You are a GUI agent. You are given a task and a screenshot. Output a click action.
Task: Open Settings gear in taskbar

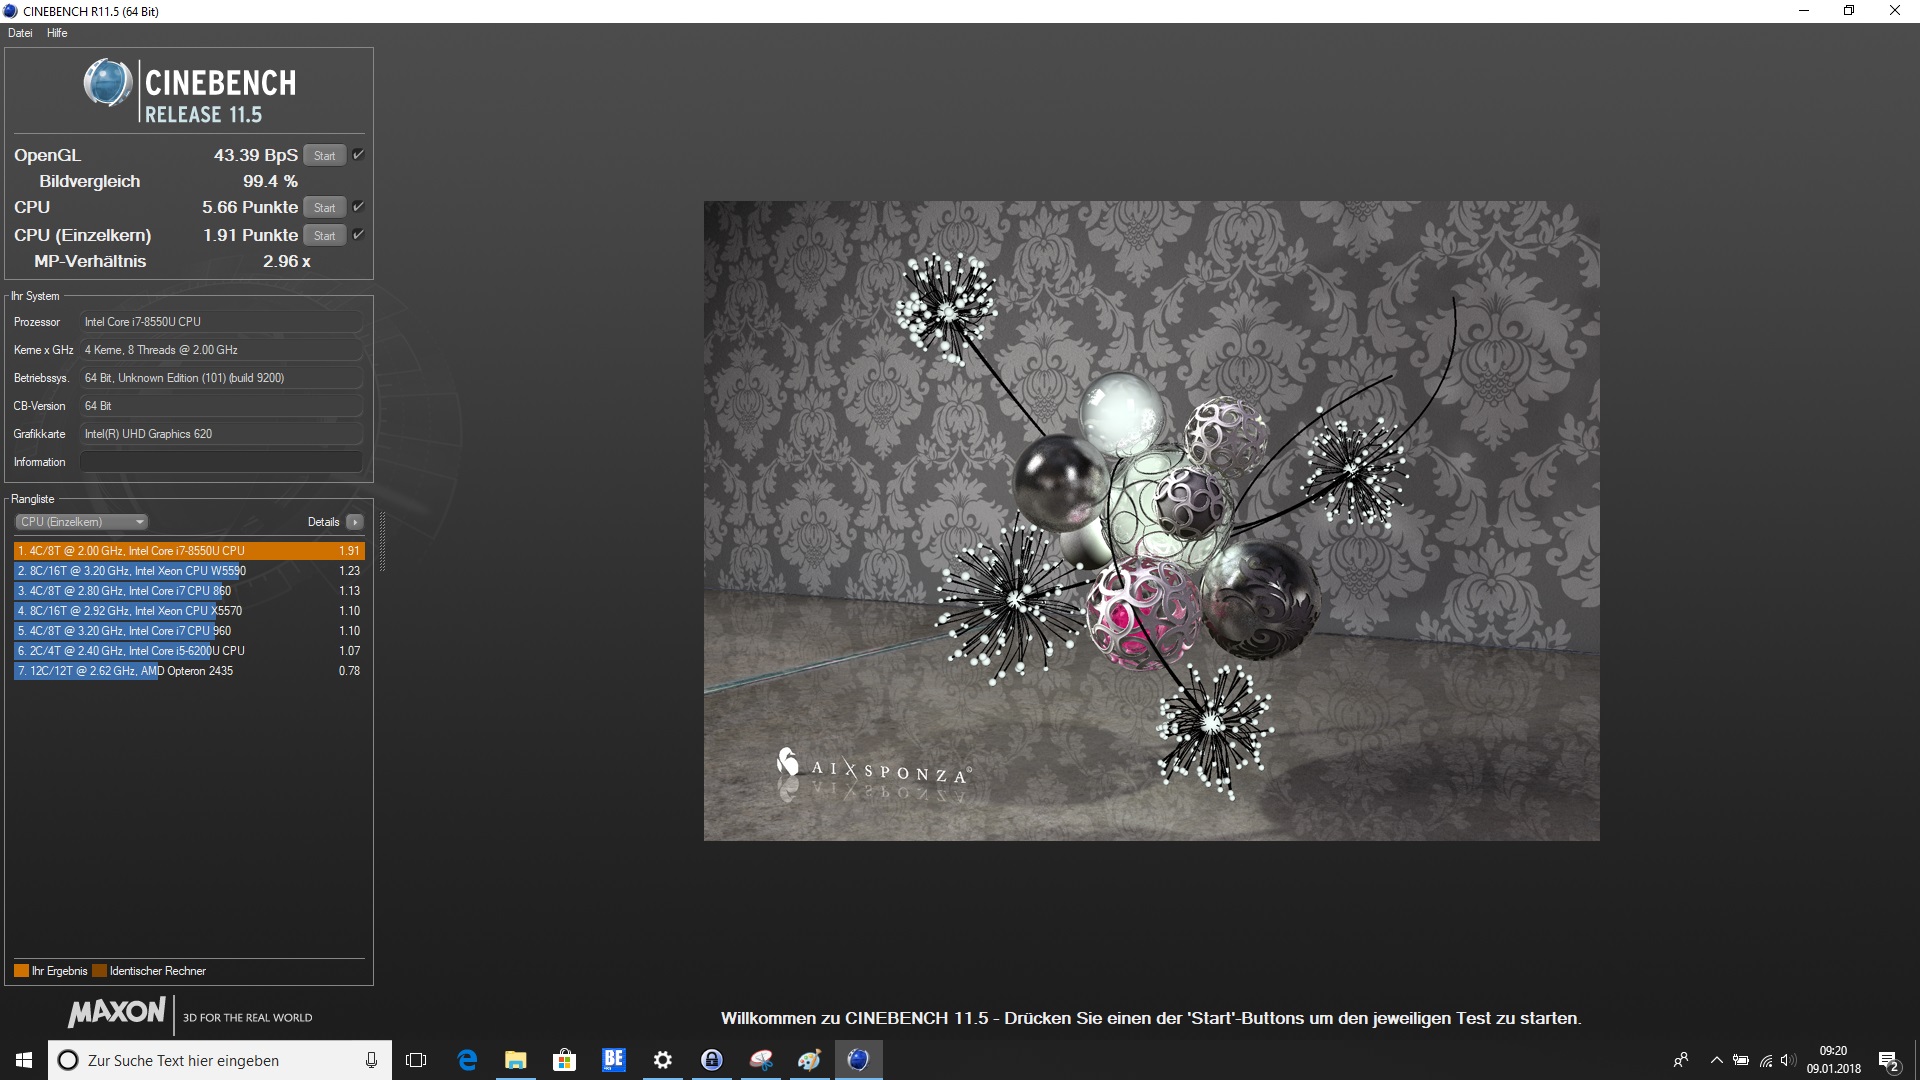click(662, 1060)
